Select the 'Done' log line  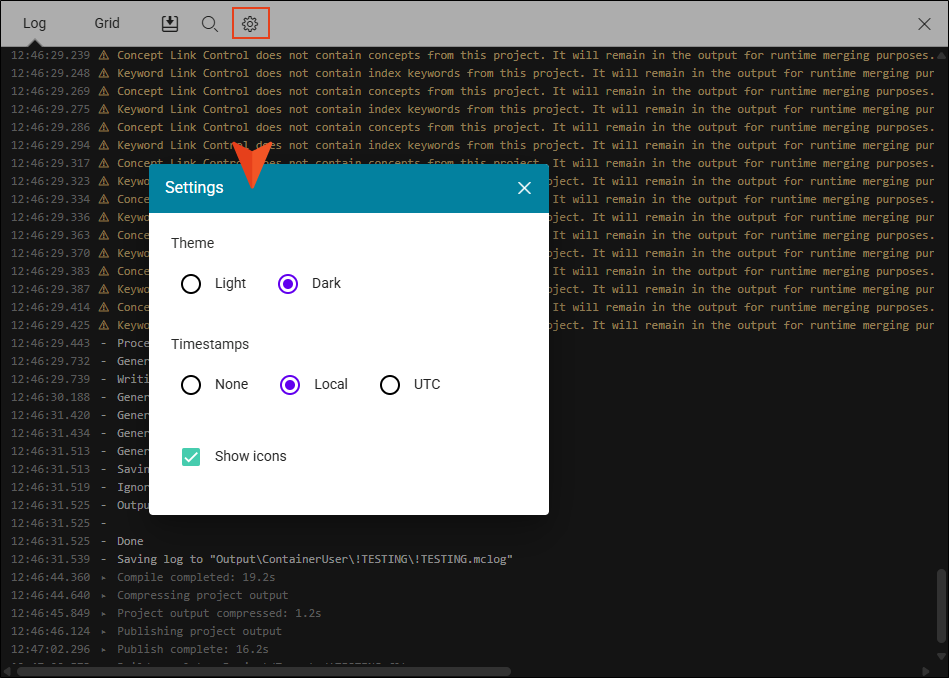click(x=130, y=541)
